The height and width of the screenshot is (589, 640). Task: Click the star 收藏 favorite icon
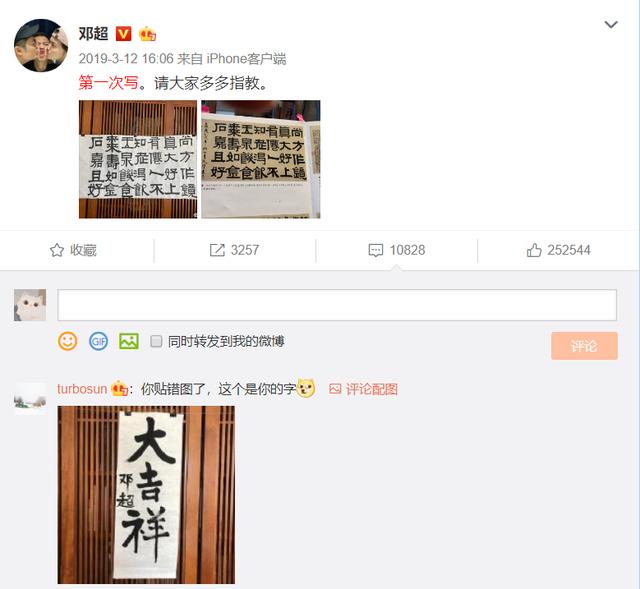pos(57,250)
